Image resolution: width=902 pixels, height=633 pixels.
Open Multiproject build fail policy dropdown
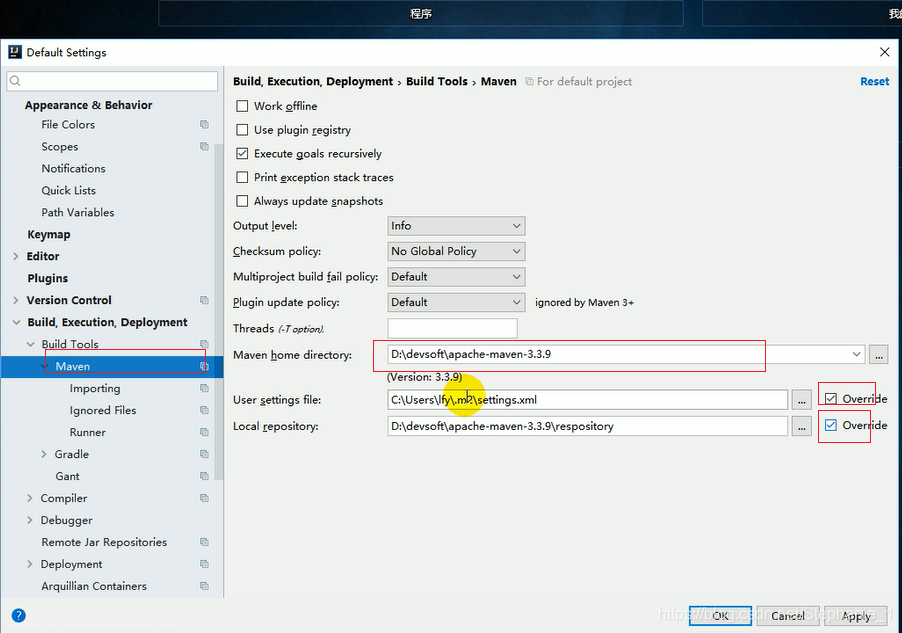(456, 277)
